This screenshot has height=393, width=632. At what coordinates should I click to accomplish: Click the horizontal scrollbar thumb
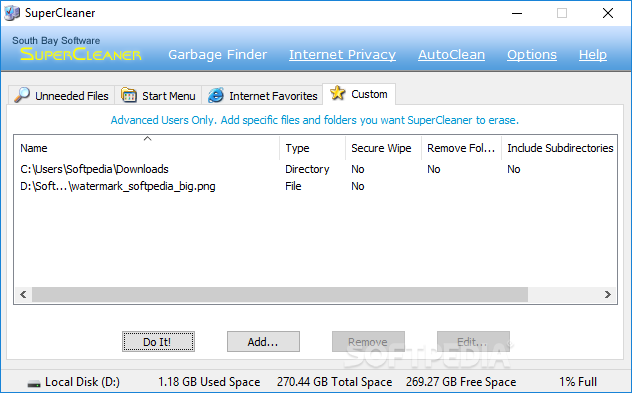point(280,295)
